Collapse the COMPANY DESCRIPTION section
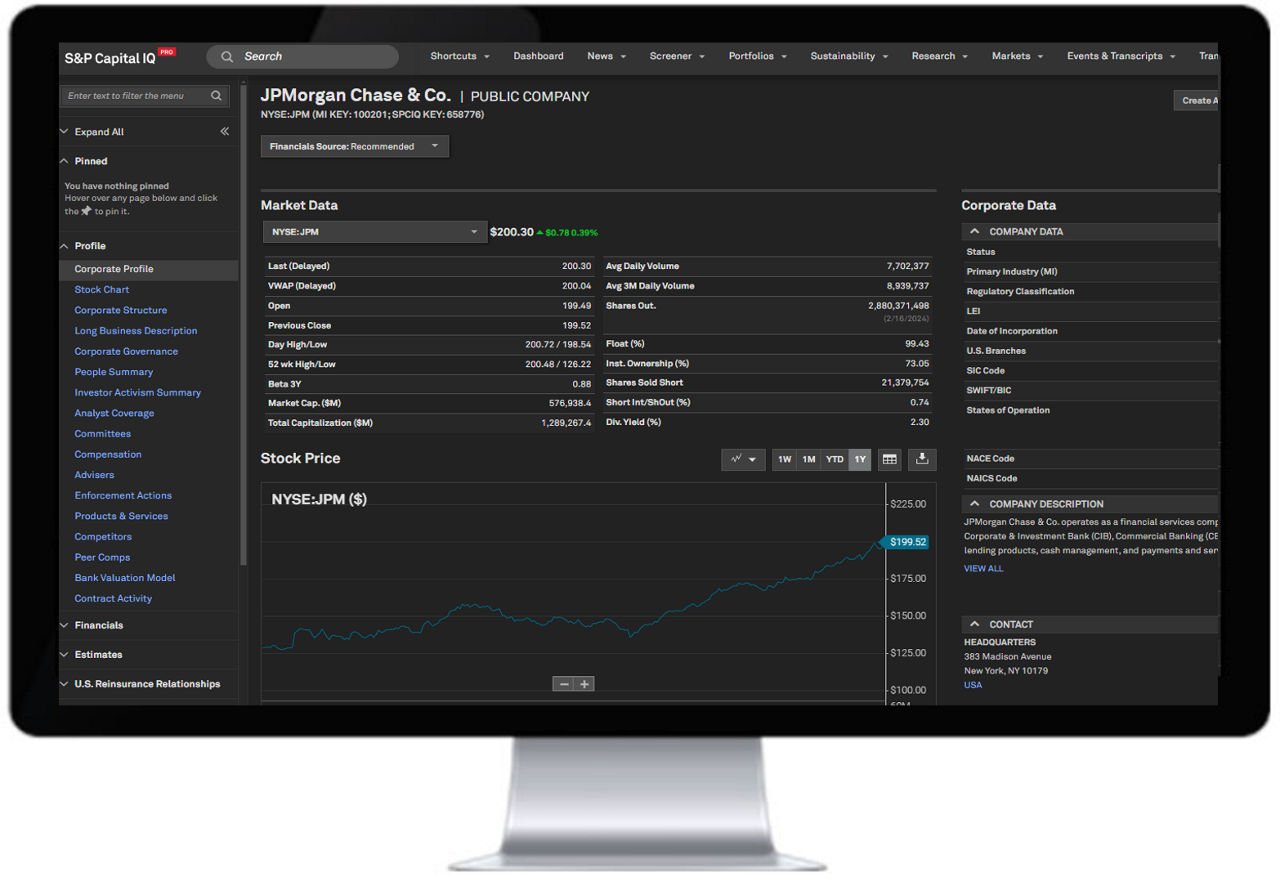The height and width of the screenshot is (884, 1280). click(x=975, y=504)
